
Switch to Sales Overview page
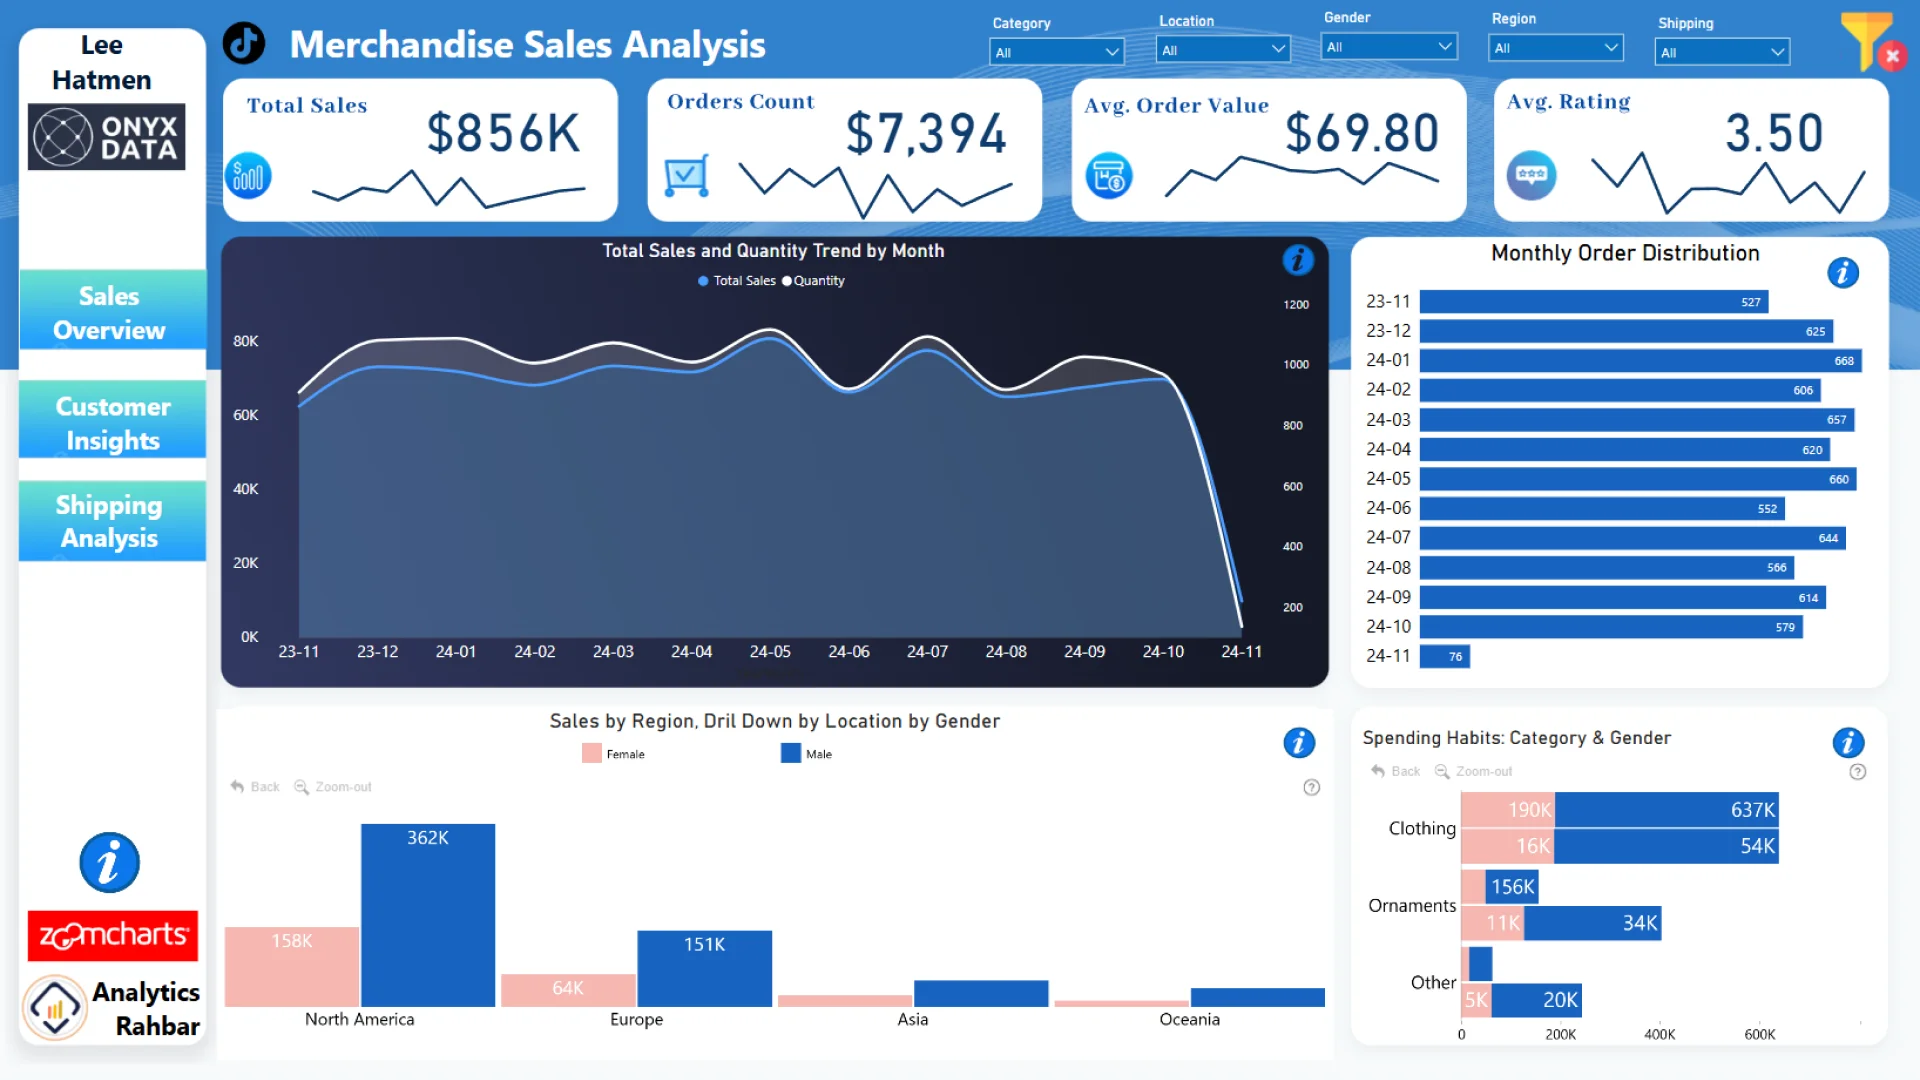point(112,310)
